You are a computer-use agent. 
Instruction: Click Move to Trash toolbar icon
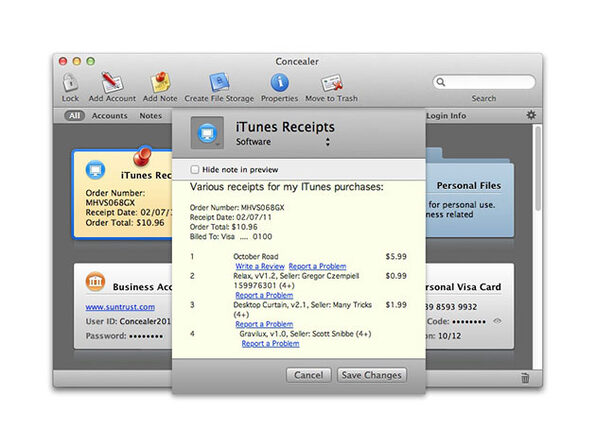coord(331,82)
